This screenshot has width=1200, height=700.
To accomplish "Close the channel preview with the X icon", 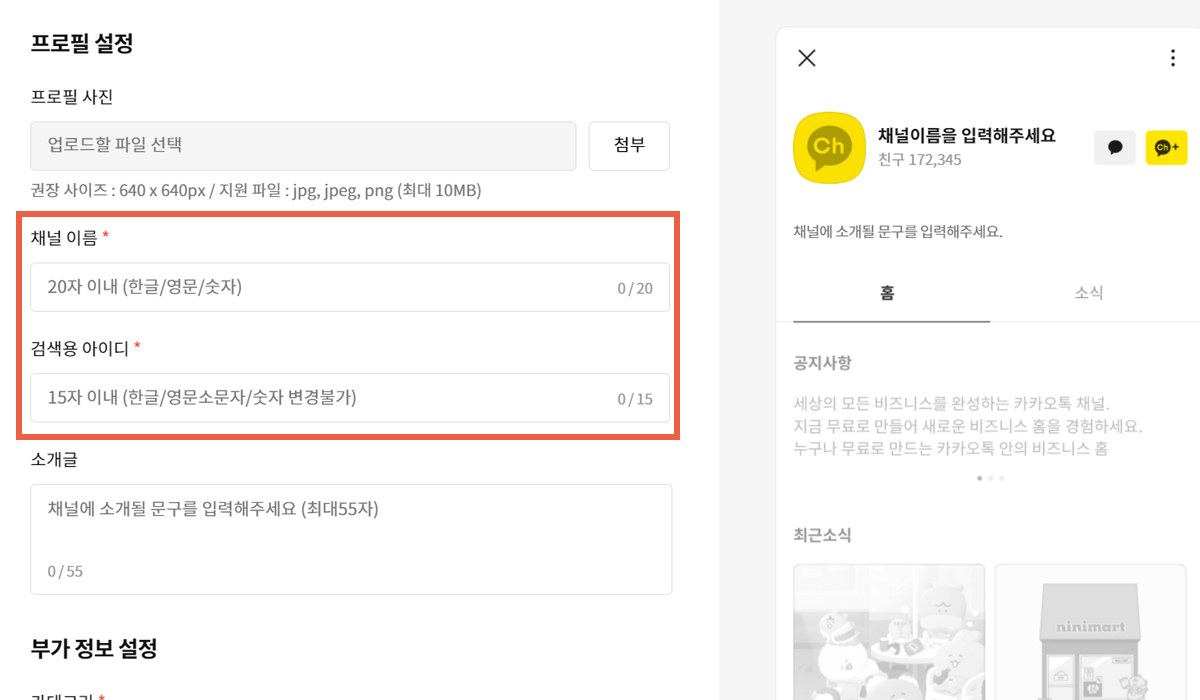I will (807, 58).
